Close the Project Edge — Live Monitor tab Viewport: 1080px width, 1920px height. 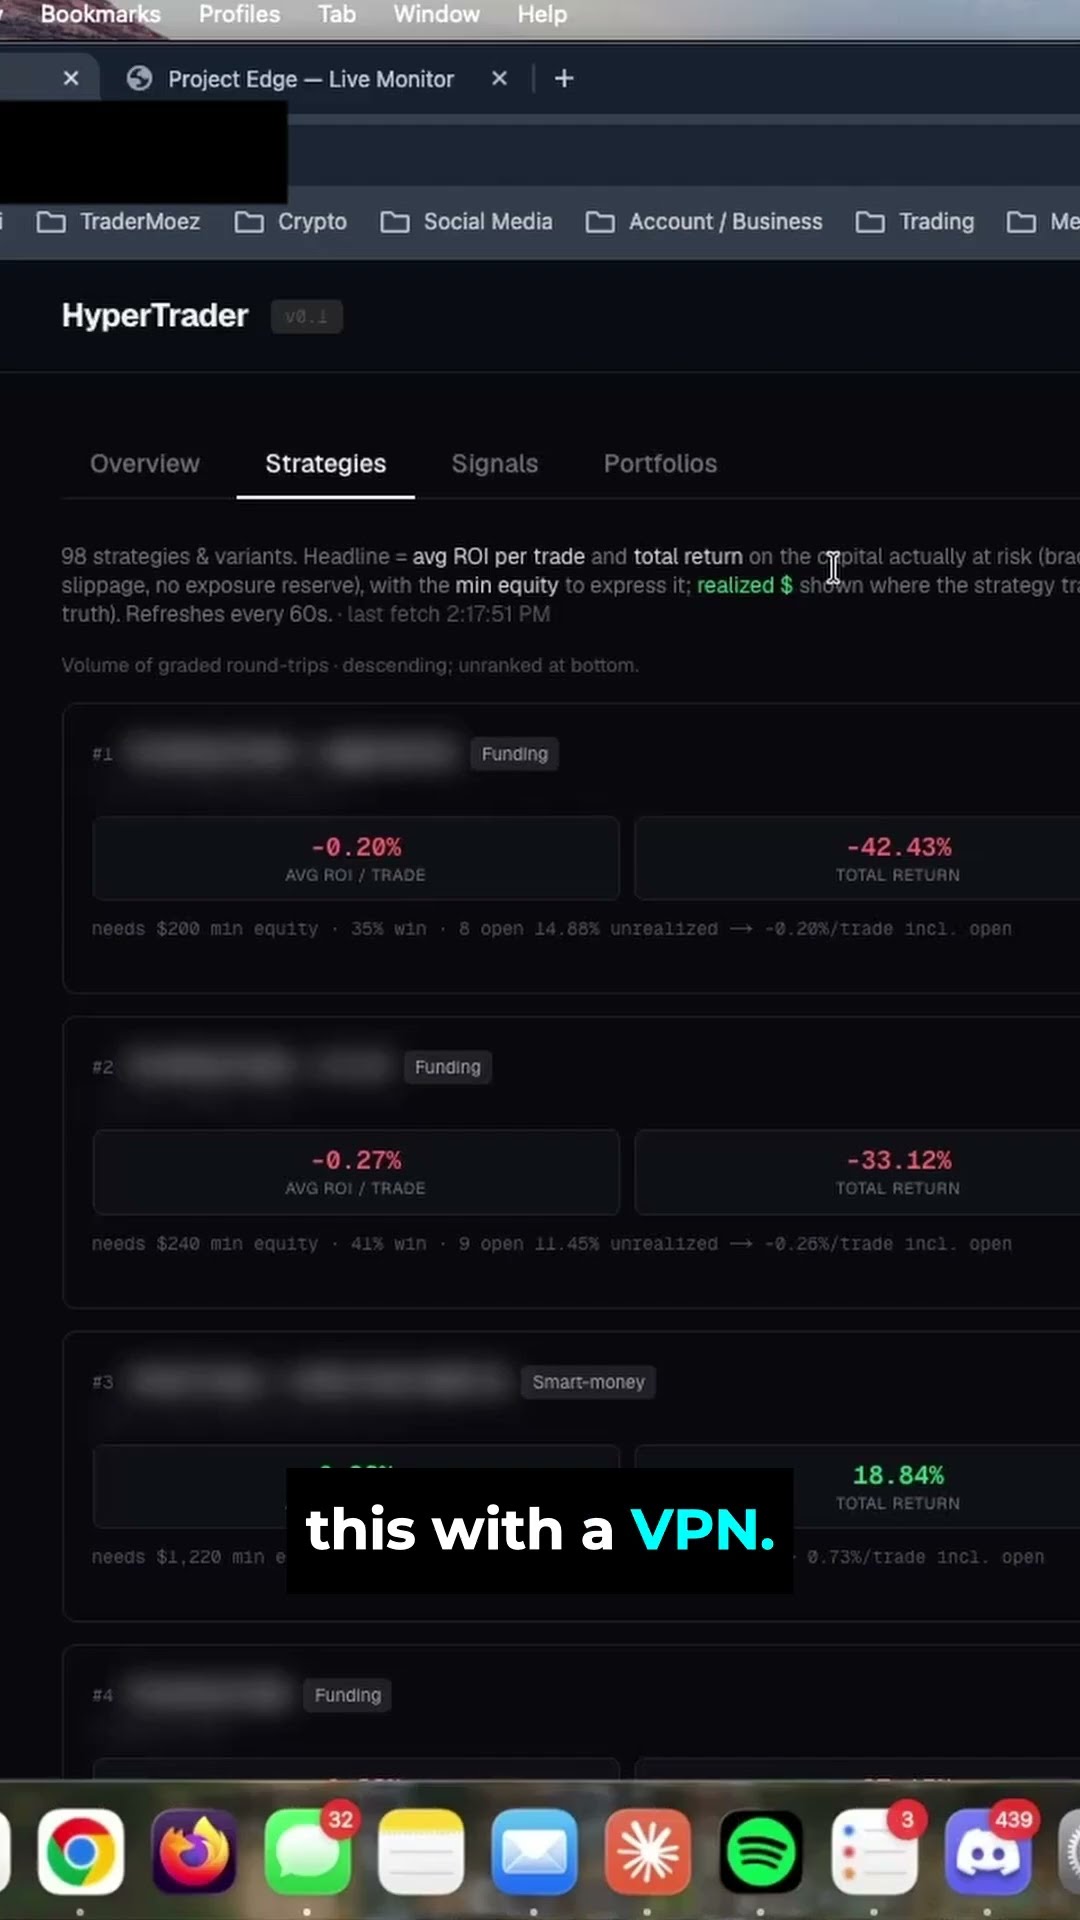click(x=499, y=78)
